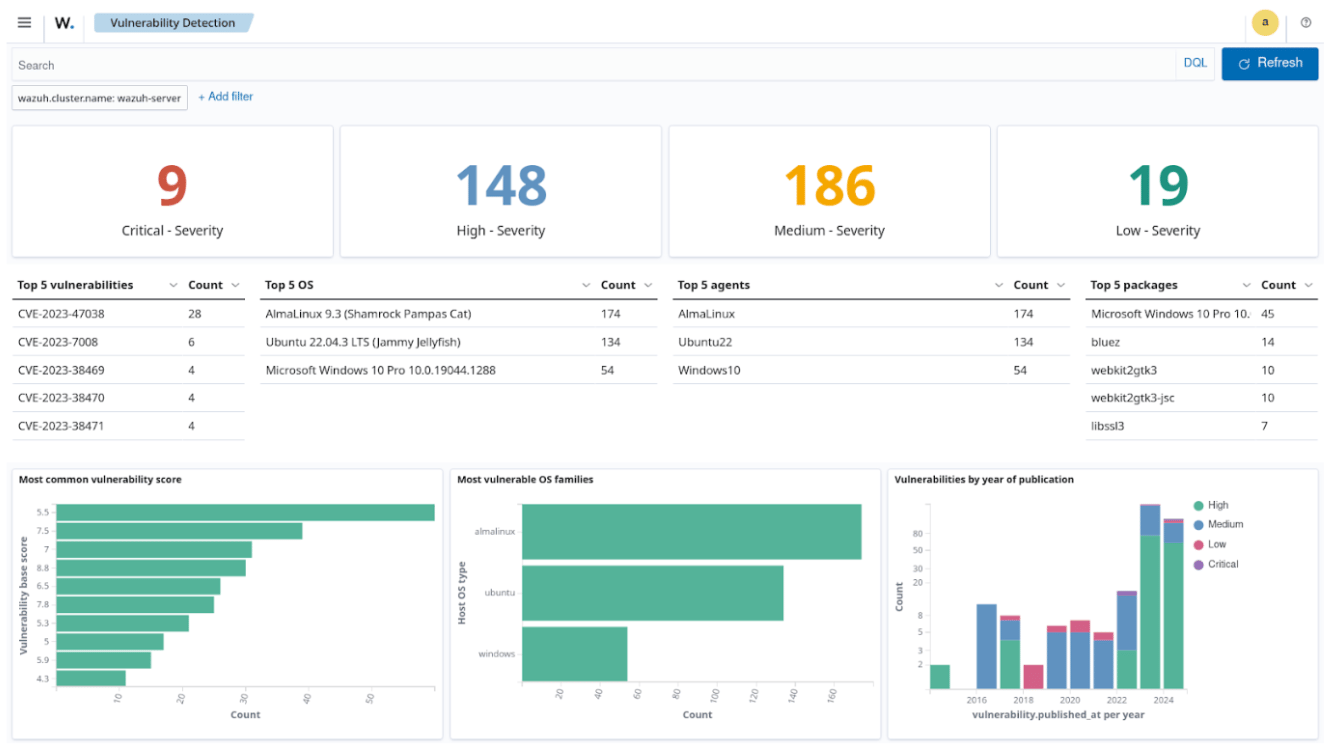Click the Critical severity count 9

(172, 186)
